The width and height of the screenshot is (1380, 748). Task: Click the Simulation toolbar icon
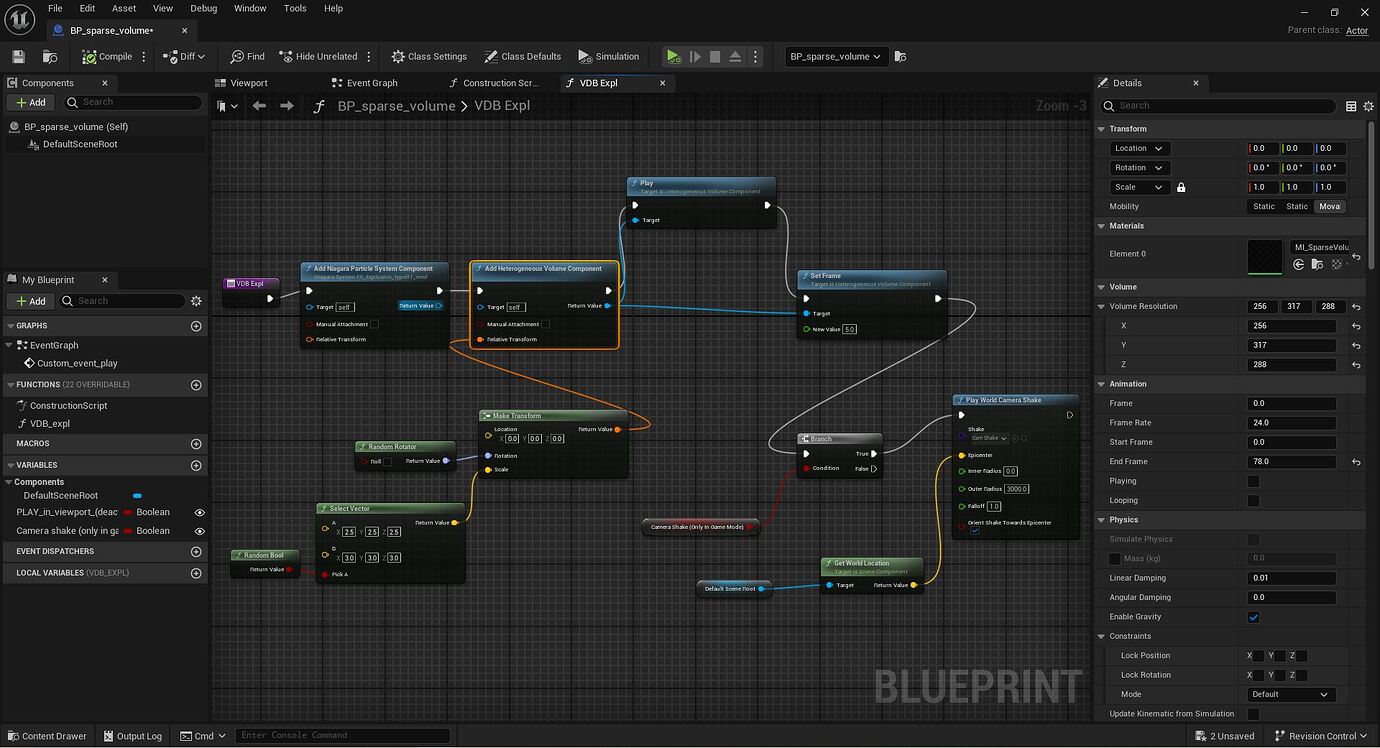coord(608,56)
